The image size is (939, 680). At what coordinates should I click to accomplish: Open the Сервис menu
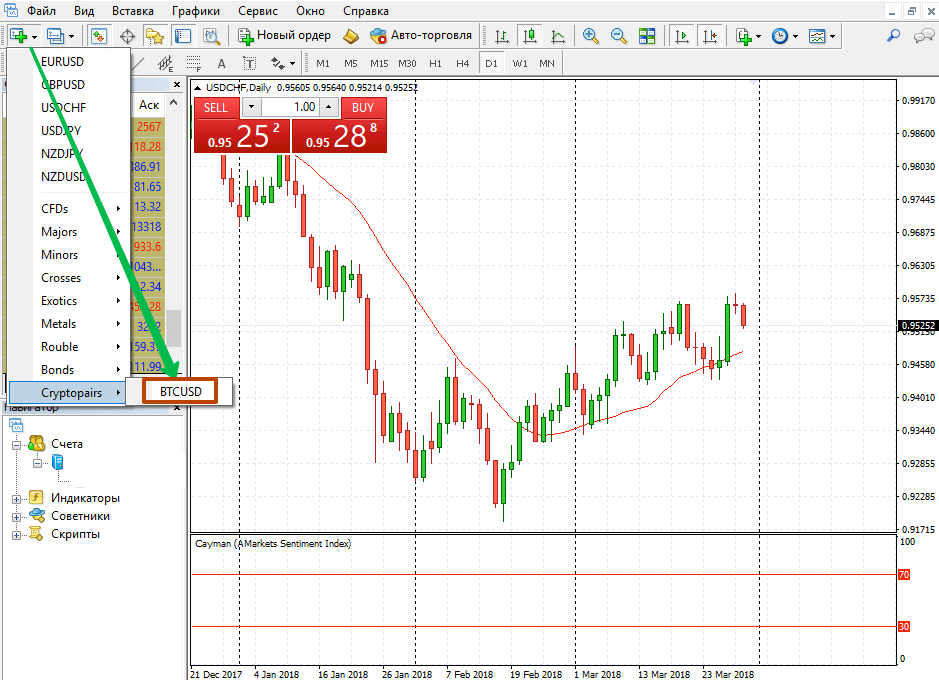coord(258,11)
